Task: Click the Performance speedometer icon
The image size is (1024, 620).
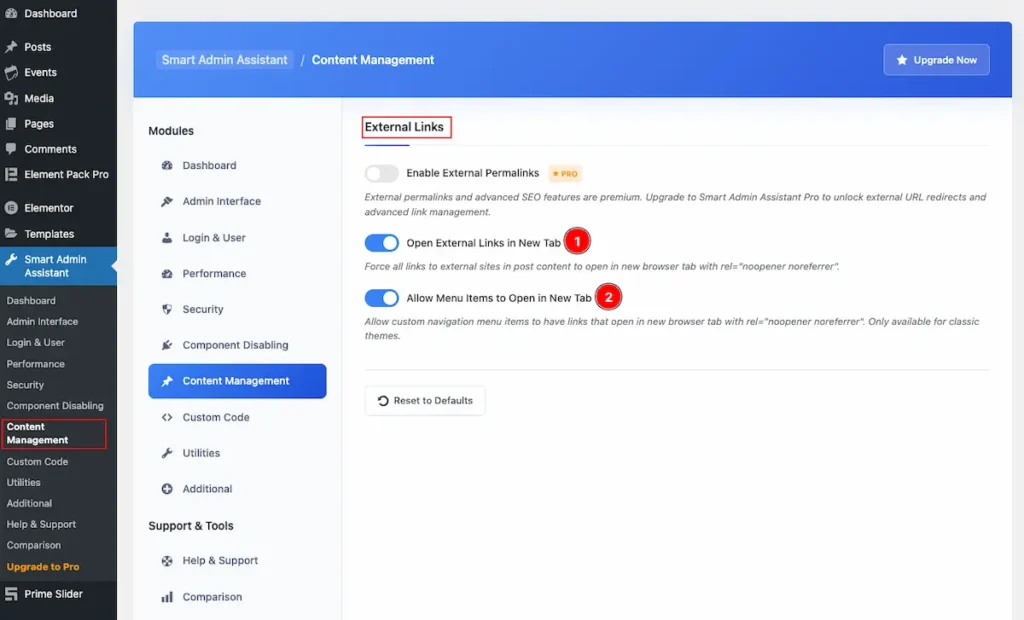Action: (167, 274)
